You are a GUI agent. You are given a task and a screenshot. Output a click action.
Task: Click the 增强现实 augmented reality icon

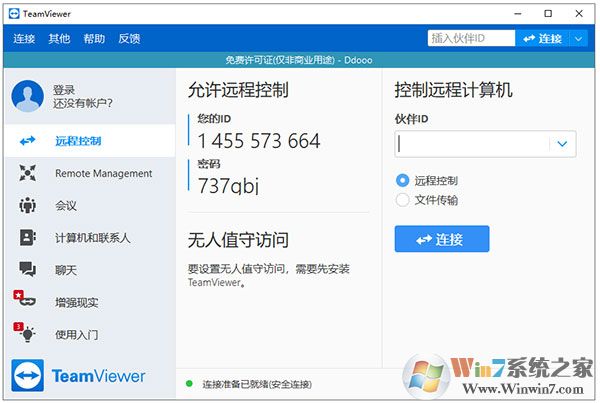coord(25,299)
